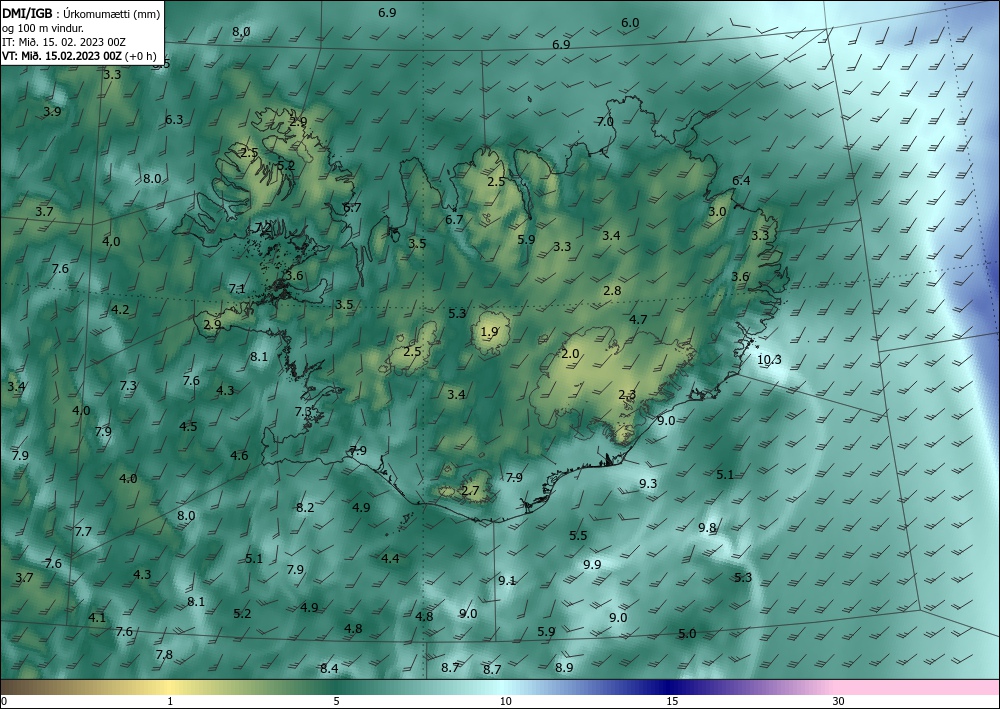This screenshot has width=1000, height=709.
Task: Click the 'IT: Mið. 15. 02. 2023 00Z' line
Action: [64, 42]
